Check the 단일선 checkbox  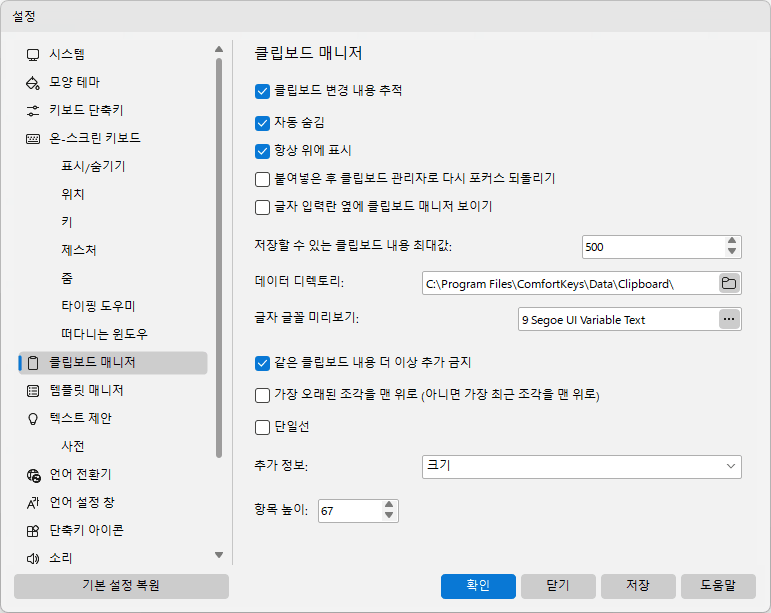click(262, 427)
